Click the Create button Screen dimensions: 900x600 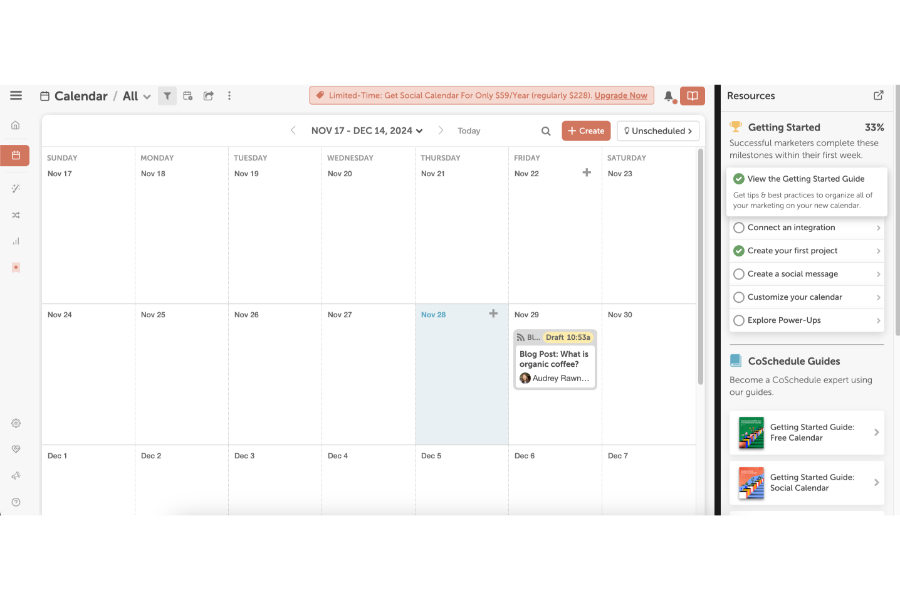click(586, 131)
